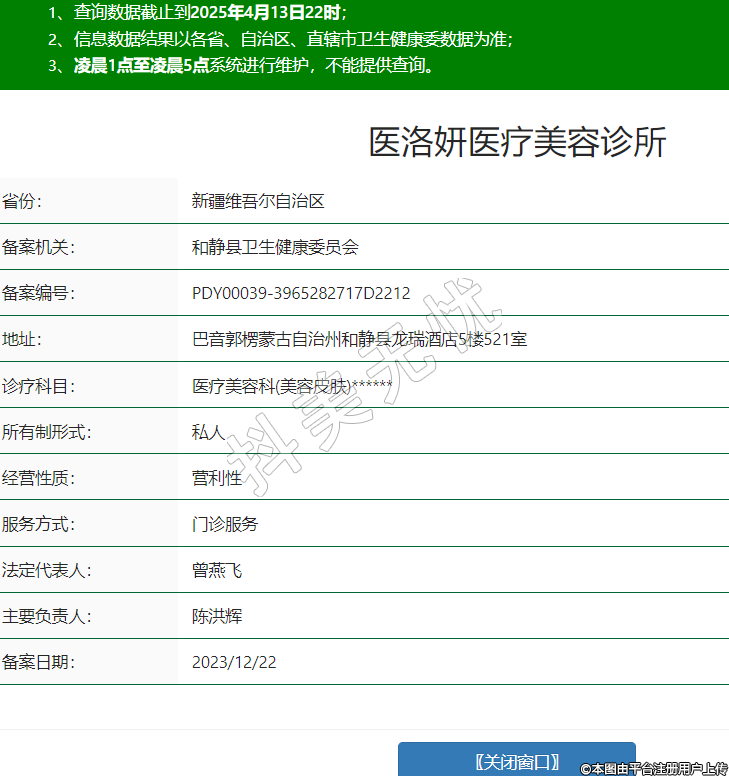The height and width of the screenshot is (776, 729).
Task: Select the 备案编号 row label
Action: click(38, 293)
